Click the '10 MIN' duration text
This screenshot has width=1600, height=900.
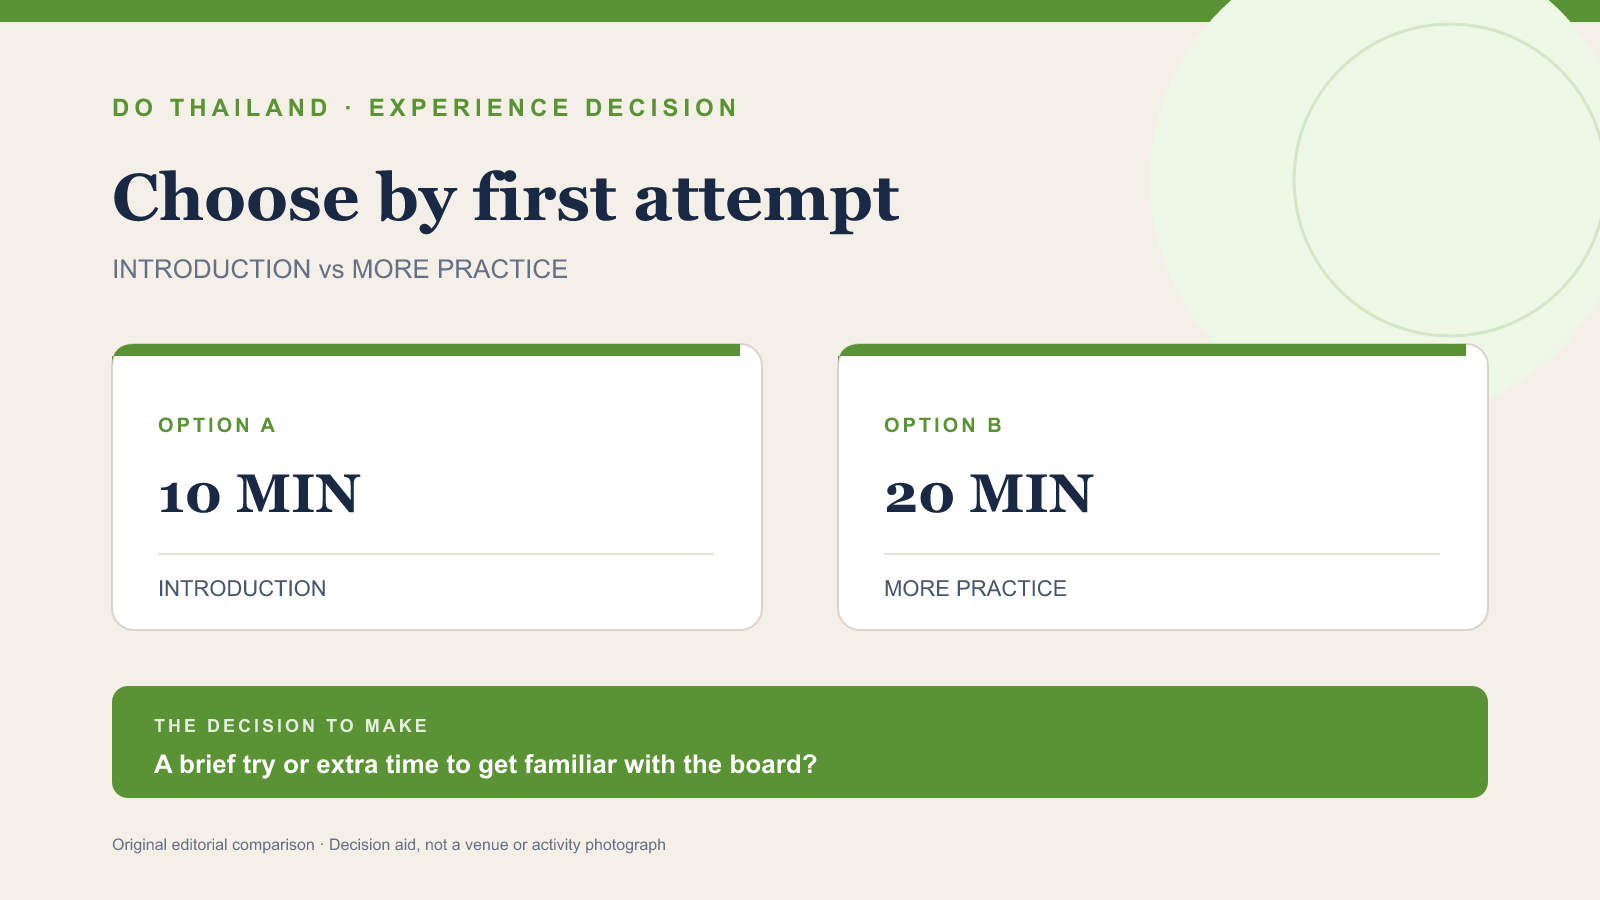(259, 494)
